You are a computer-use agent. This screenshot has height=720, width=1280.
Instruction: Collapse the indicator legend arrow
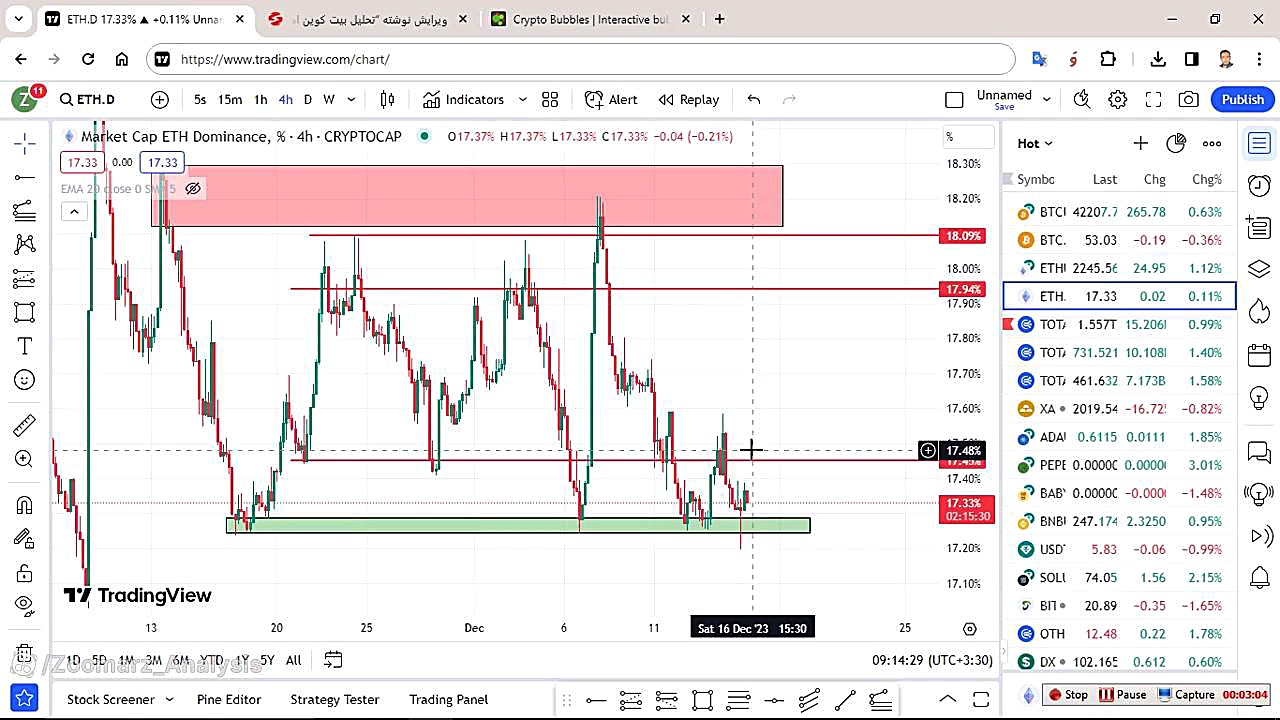74,211
